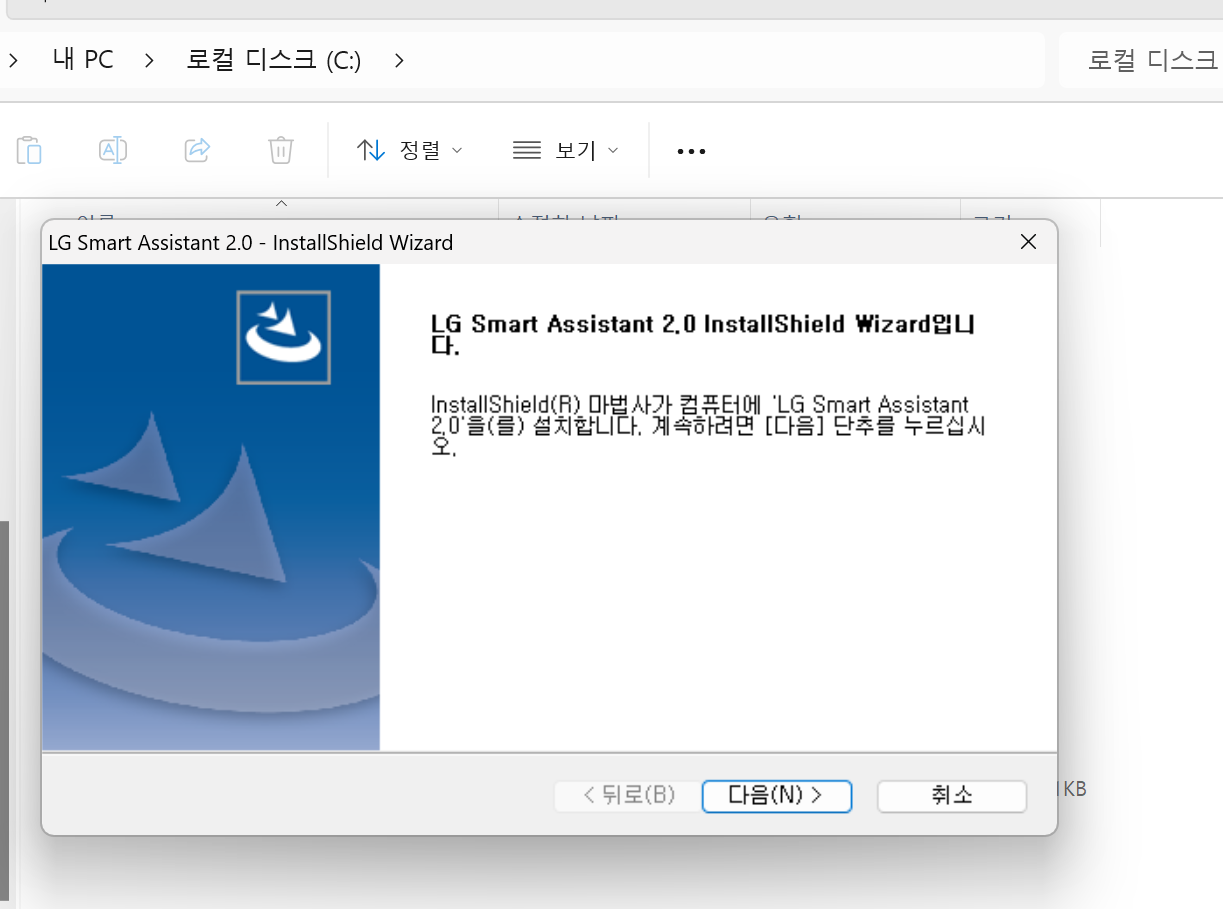Viewport: 1223px width, 909px height.
Task: Expand the chevron before 내 PC
Action: 13,60
